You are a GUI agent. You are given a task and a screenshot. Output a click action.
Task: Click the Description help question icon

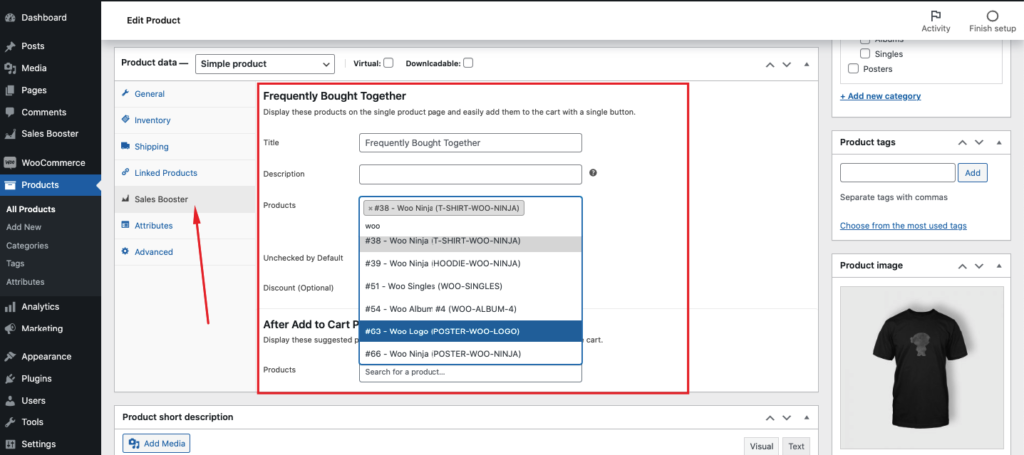tap(593, 174)
